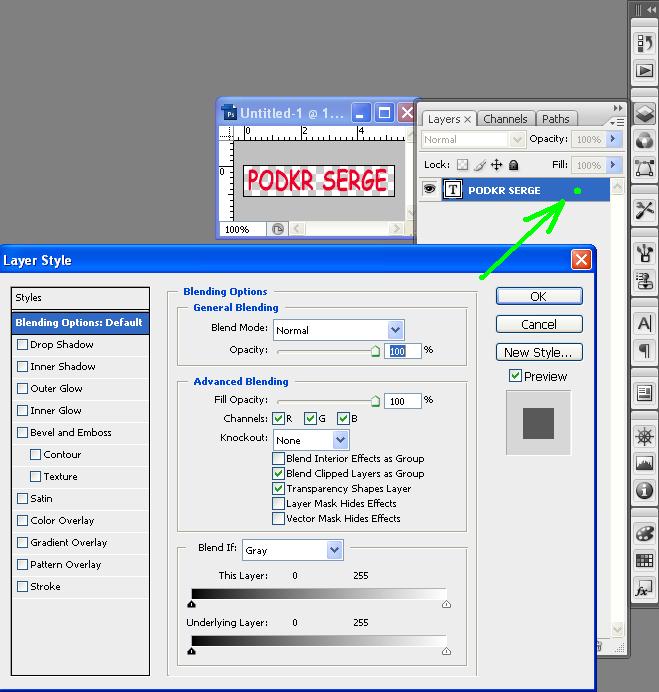Open the Layers panel Normal blend dropdown
This screenshot has height=692, width=659.
pos(473,140)
